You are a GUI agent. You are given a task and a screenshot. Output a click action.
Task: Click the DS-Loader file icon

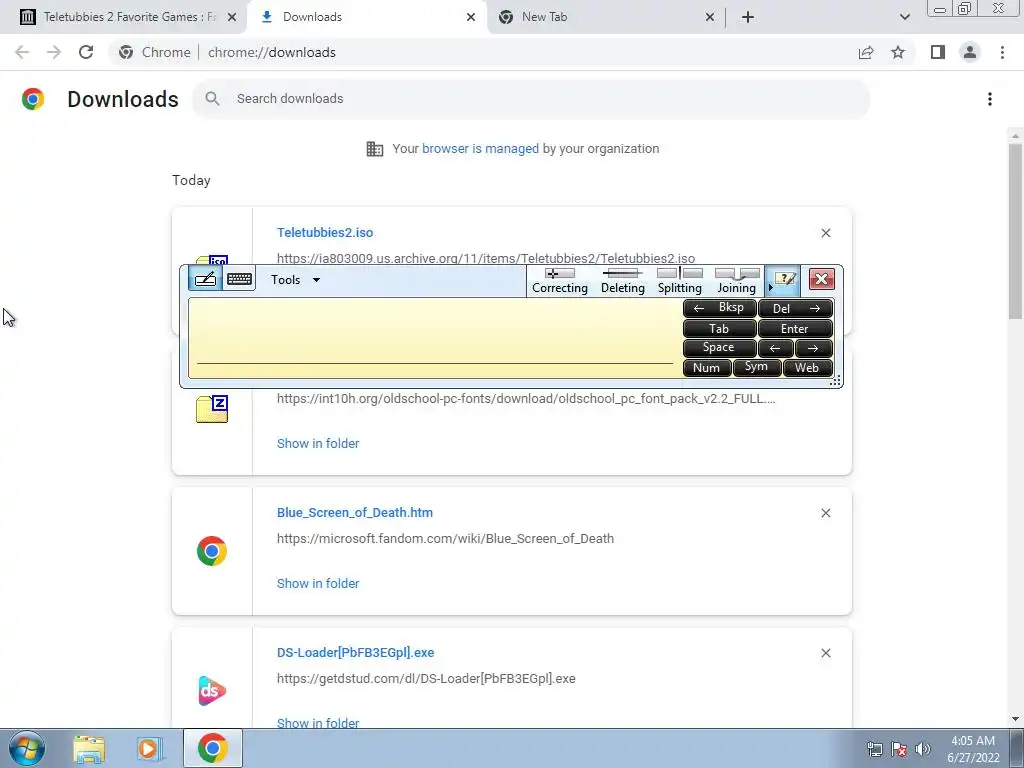212,691
